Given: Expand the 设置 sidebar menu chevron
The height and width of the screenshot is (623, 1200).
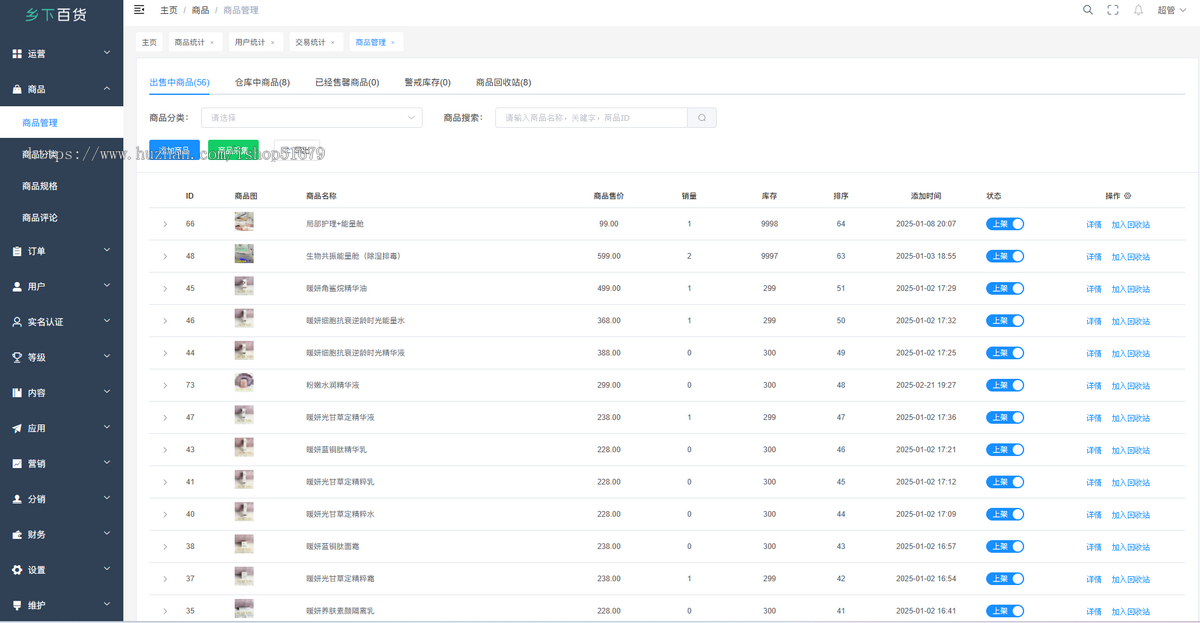Looking at the screenshot, I should [x=107, y=569].
